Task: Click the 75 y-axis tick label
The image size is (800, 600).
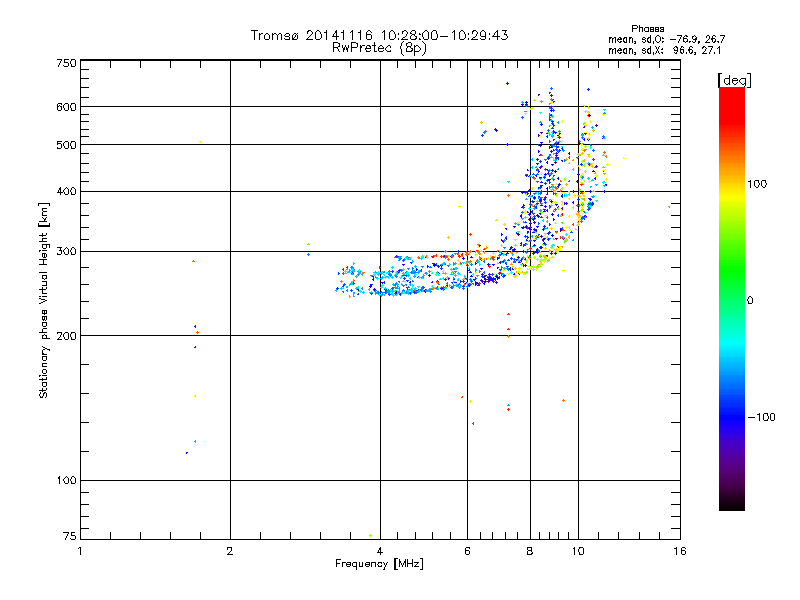Action: 70,536
